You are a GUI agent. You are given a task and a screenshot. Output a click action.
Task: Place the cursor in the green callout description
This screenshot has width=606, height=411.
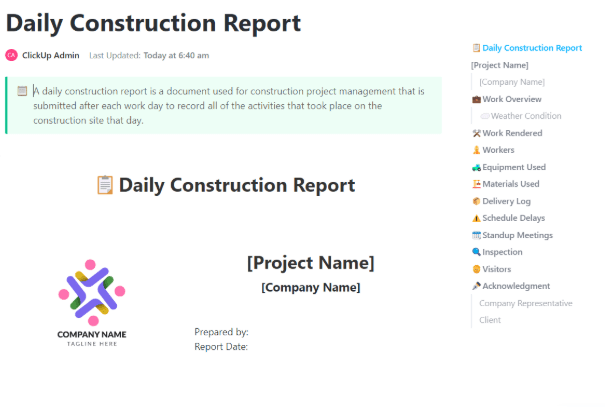pyautogui.click(x=229, y=106)
